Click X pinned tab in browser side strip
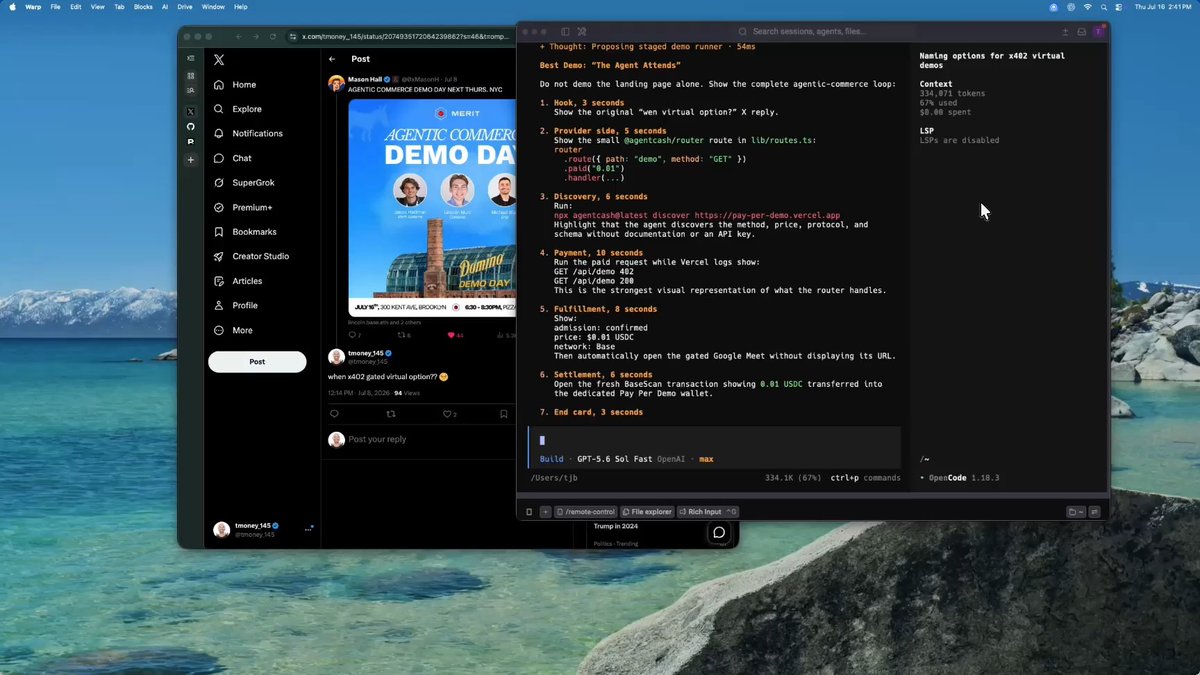This screenshot has width=1200, height=675. 190,111
